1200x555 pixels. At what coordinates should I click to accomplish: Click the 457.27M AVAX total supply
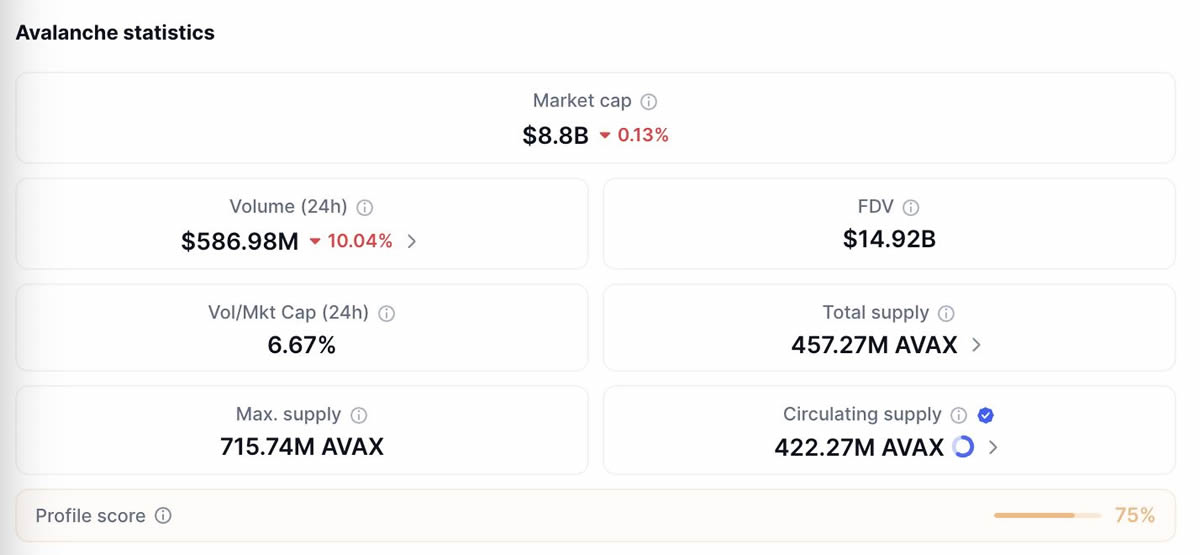tap(874, 345)
